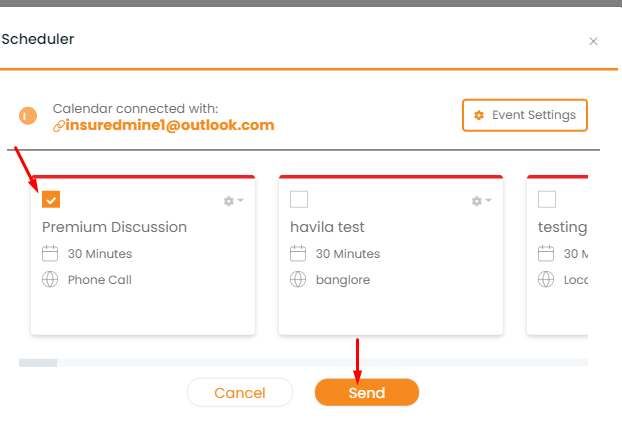Click orange account avatar circle
Image resolution: width=622 pixels, height=435 pixels.
click(28, 116)
